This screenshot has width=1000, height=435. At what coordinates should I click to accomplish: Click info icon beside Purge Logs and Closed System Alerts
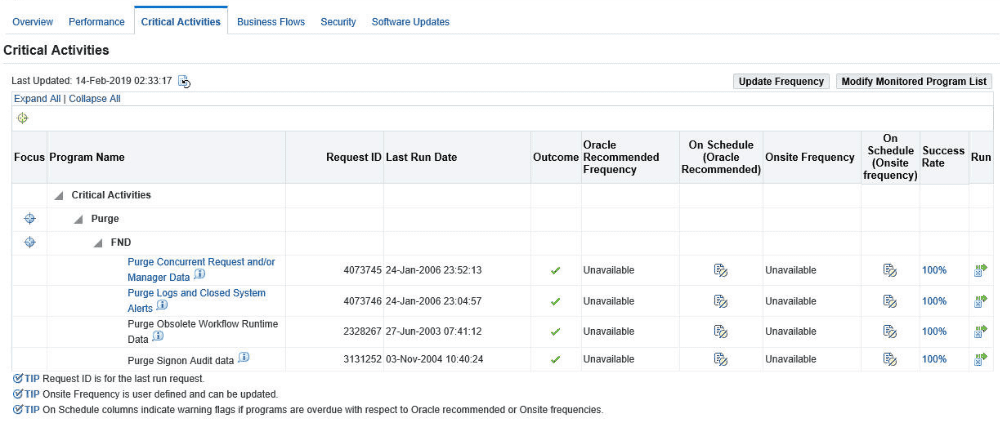click(161, 306)
